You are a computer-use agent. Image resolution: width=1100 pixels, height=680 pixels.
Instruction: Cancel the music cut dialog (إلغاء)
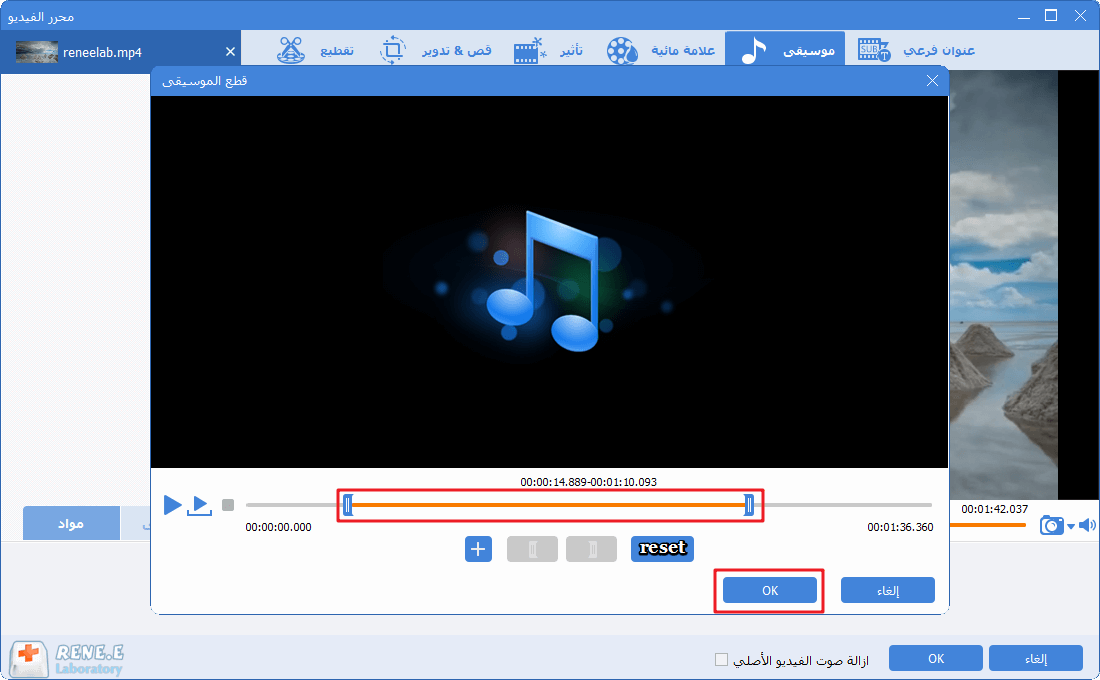[887, 590]
